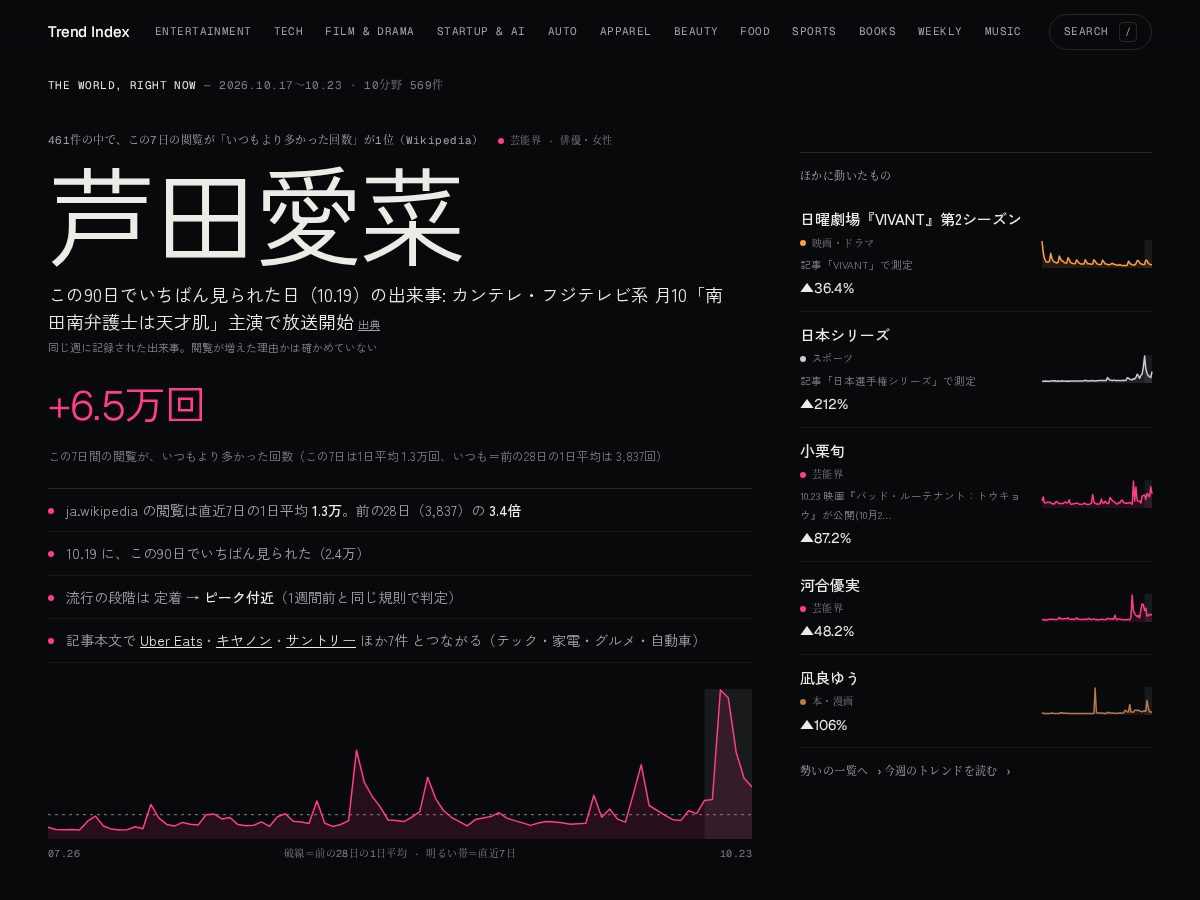Open the 日本シリーズ entry
Screen dimensions: 1200x900
845,335
